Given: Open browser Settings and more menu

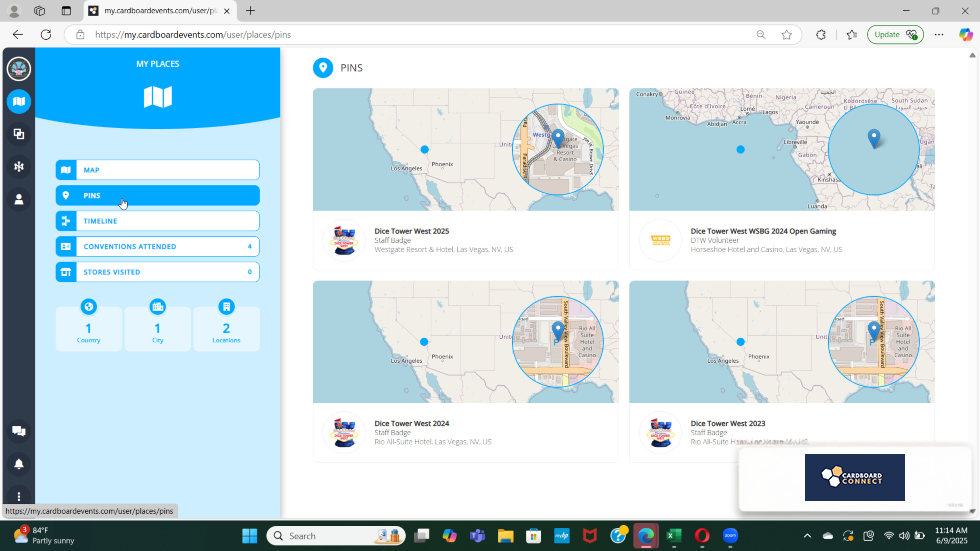Looking at the screenshot, I should (939, 34).
